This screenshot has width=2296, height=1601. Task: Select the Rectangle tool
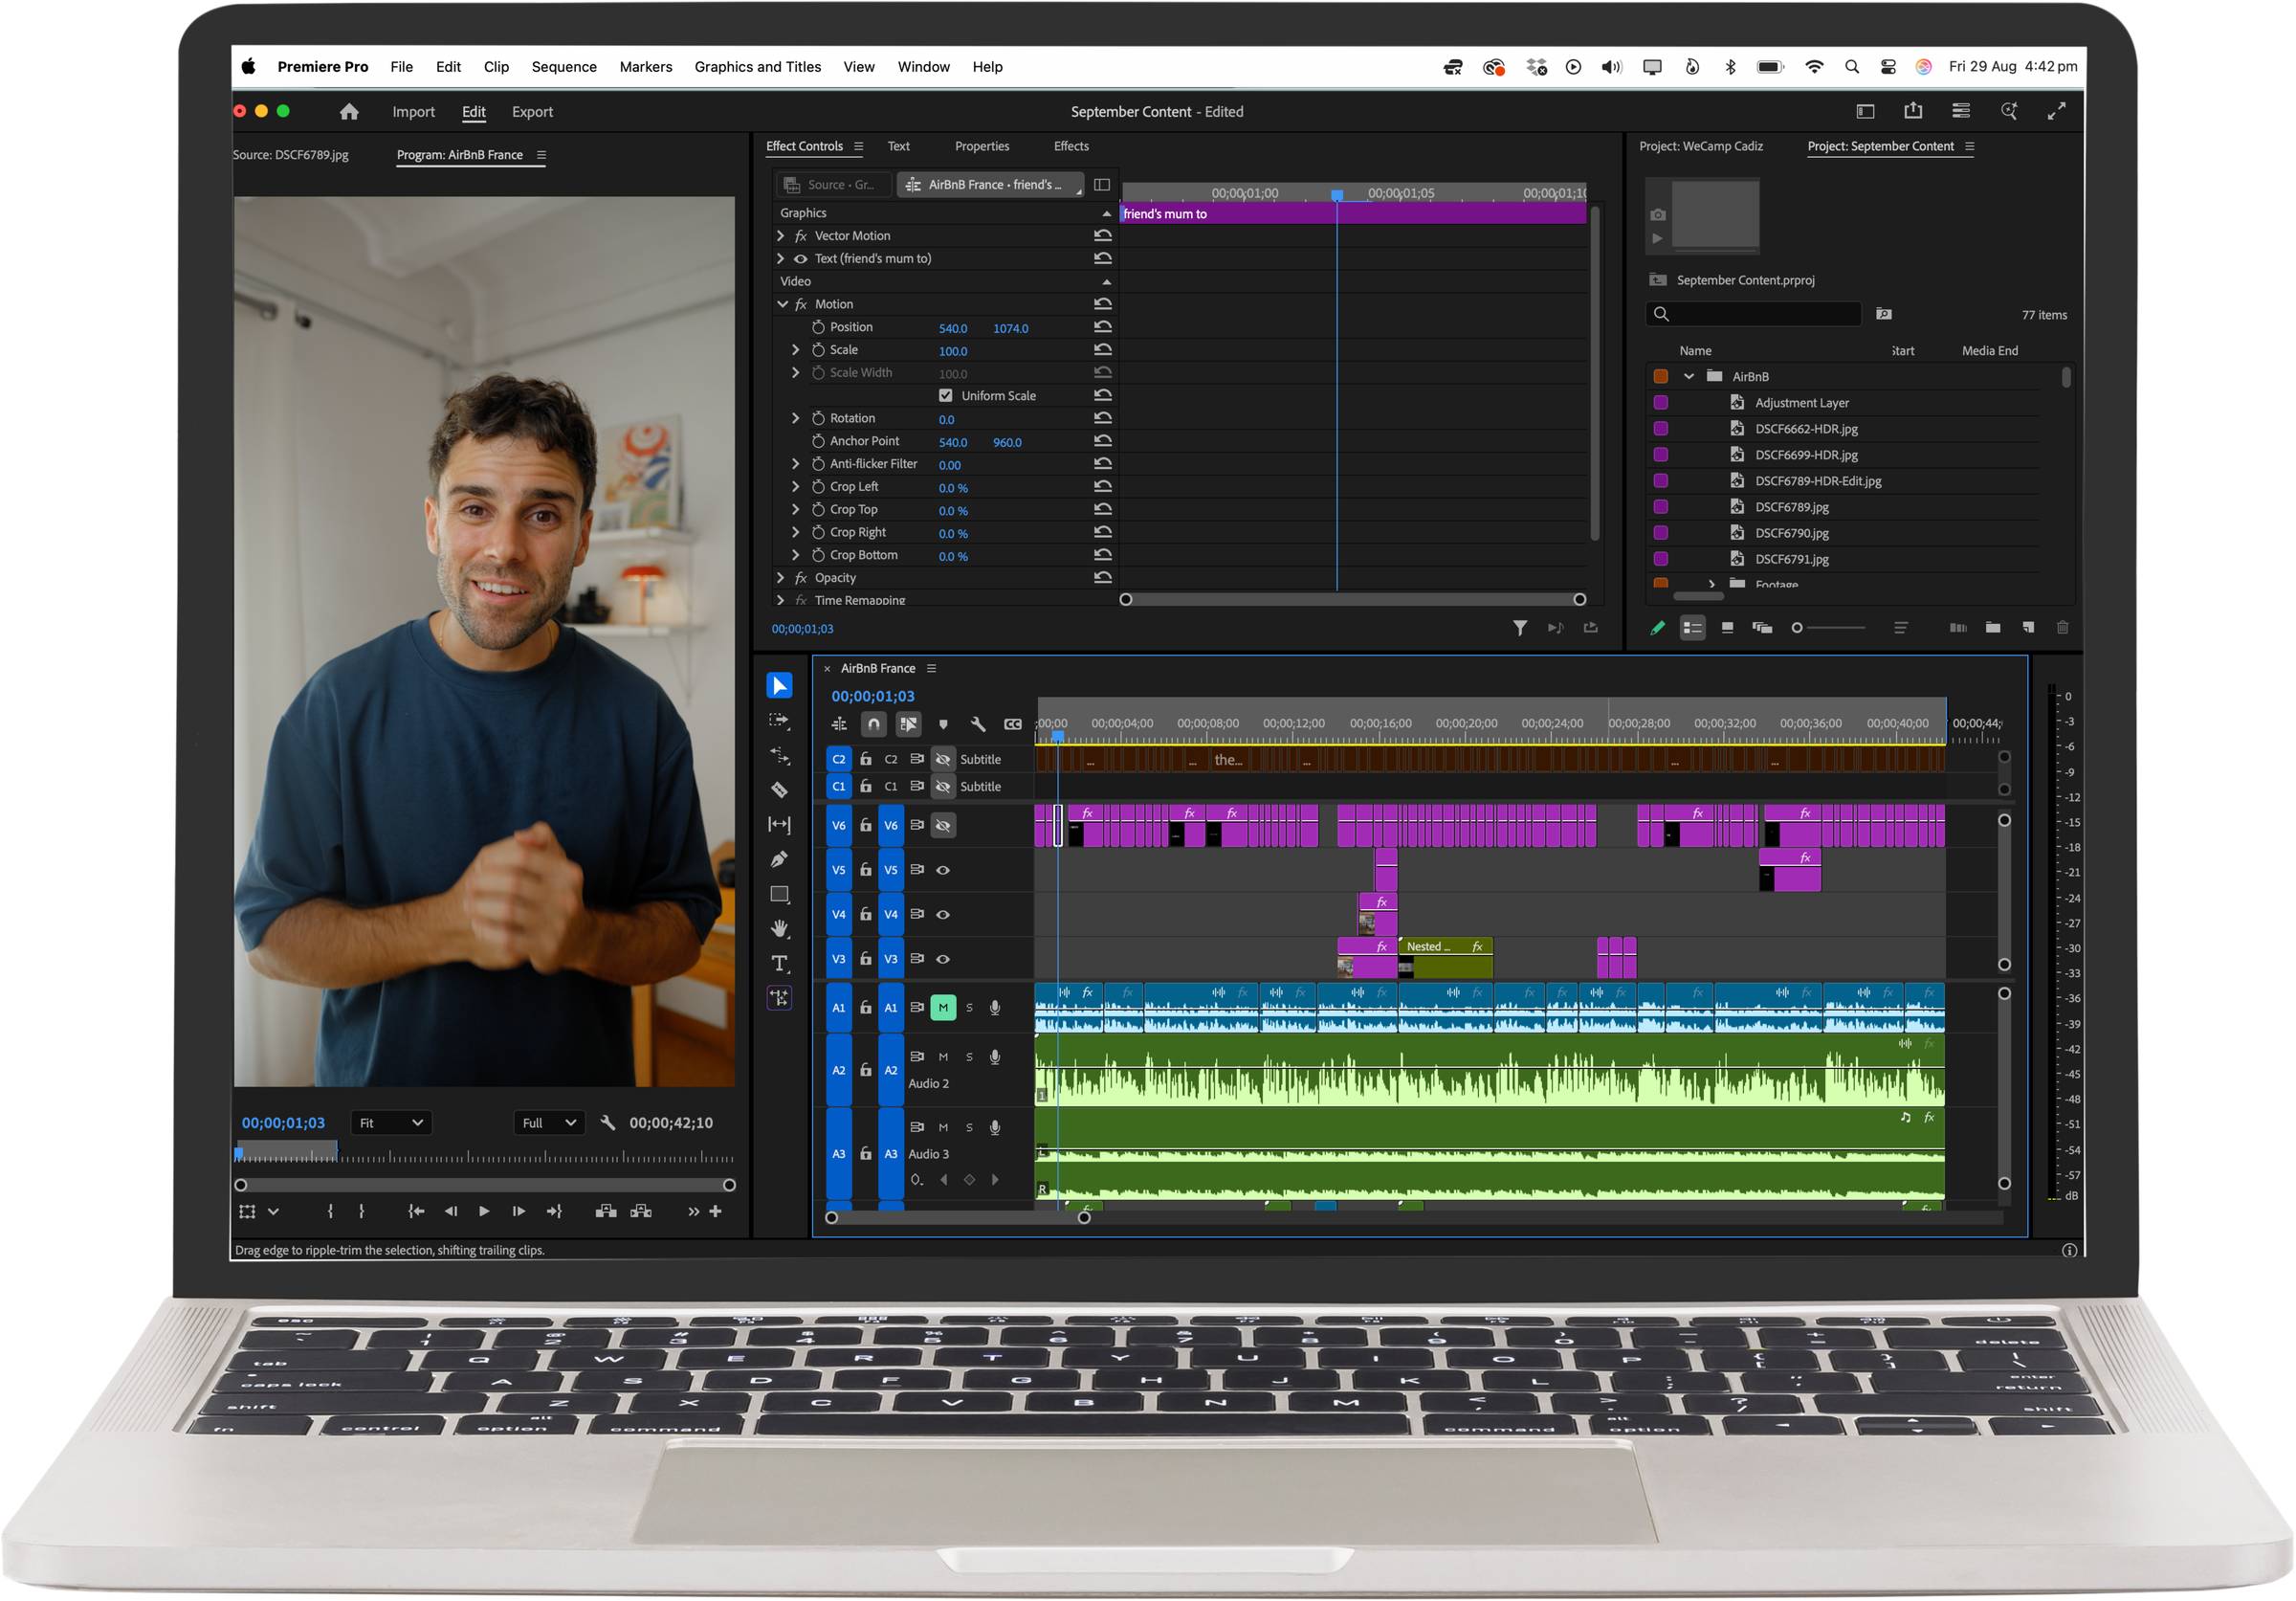779,894
